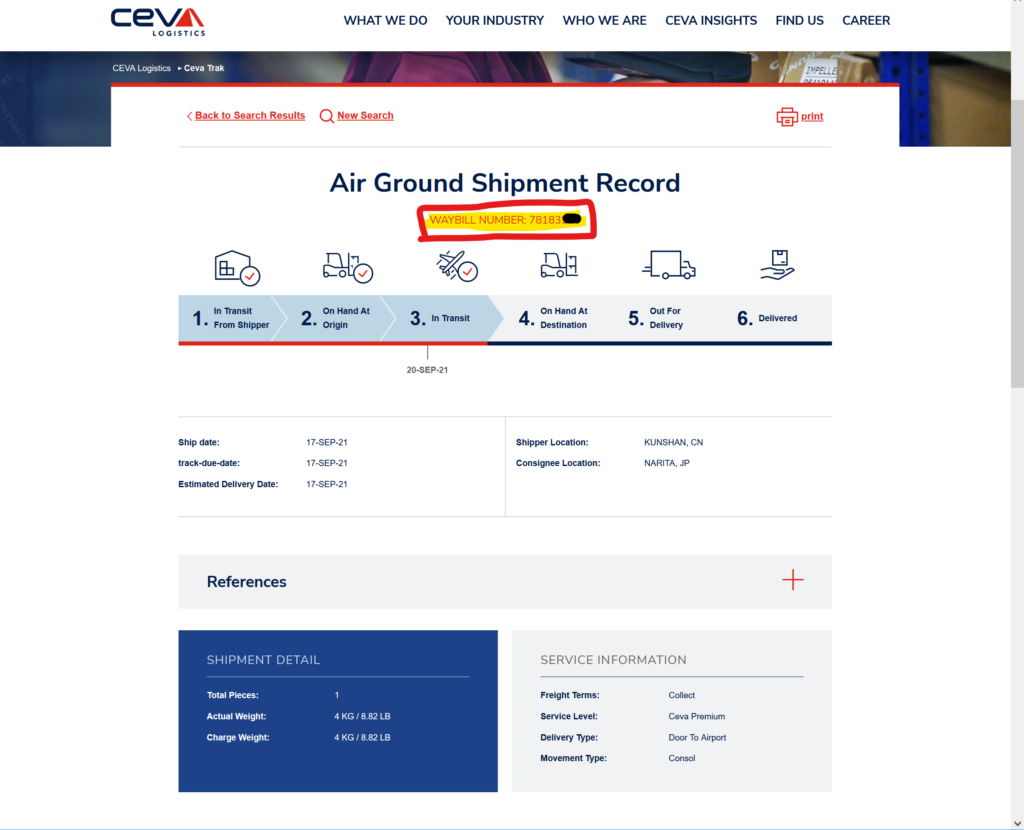Expand the References section with the plus icon
The width and height of the screenshot is (1024, 830).
click(x=793, y=579)
